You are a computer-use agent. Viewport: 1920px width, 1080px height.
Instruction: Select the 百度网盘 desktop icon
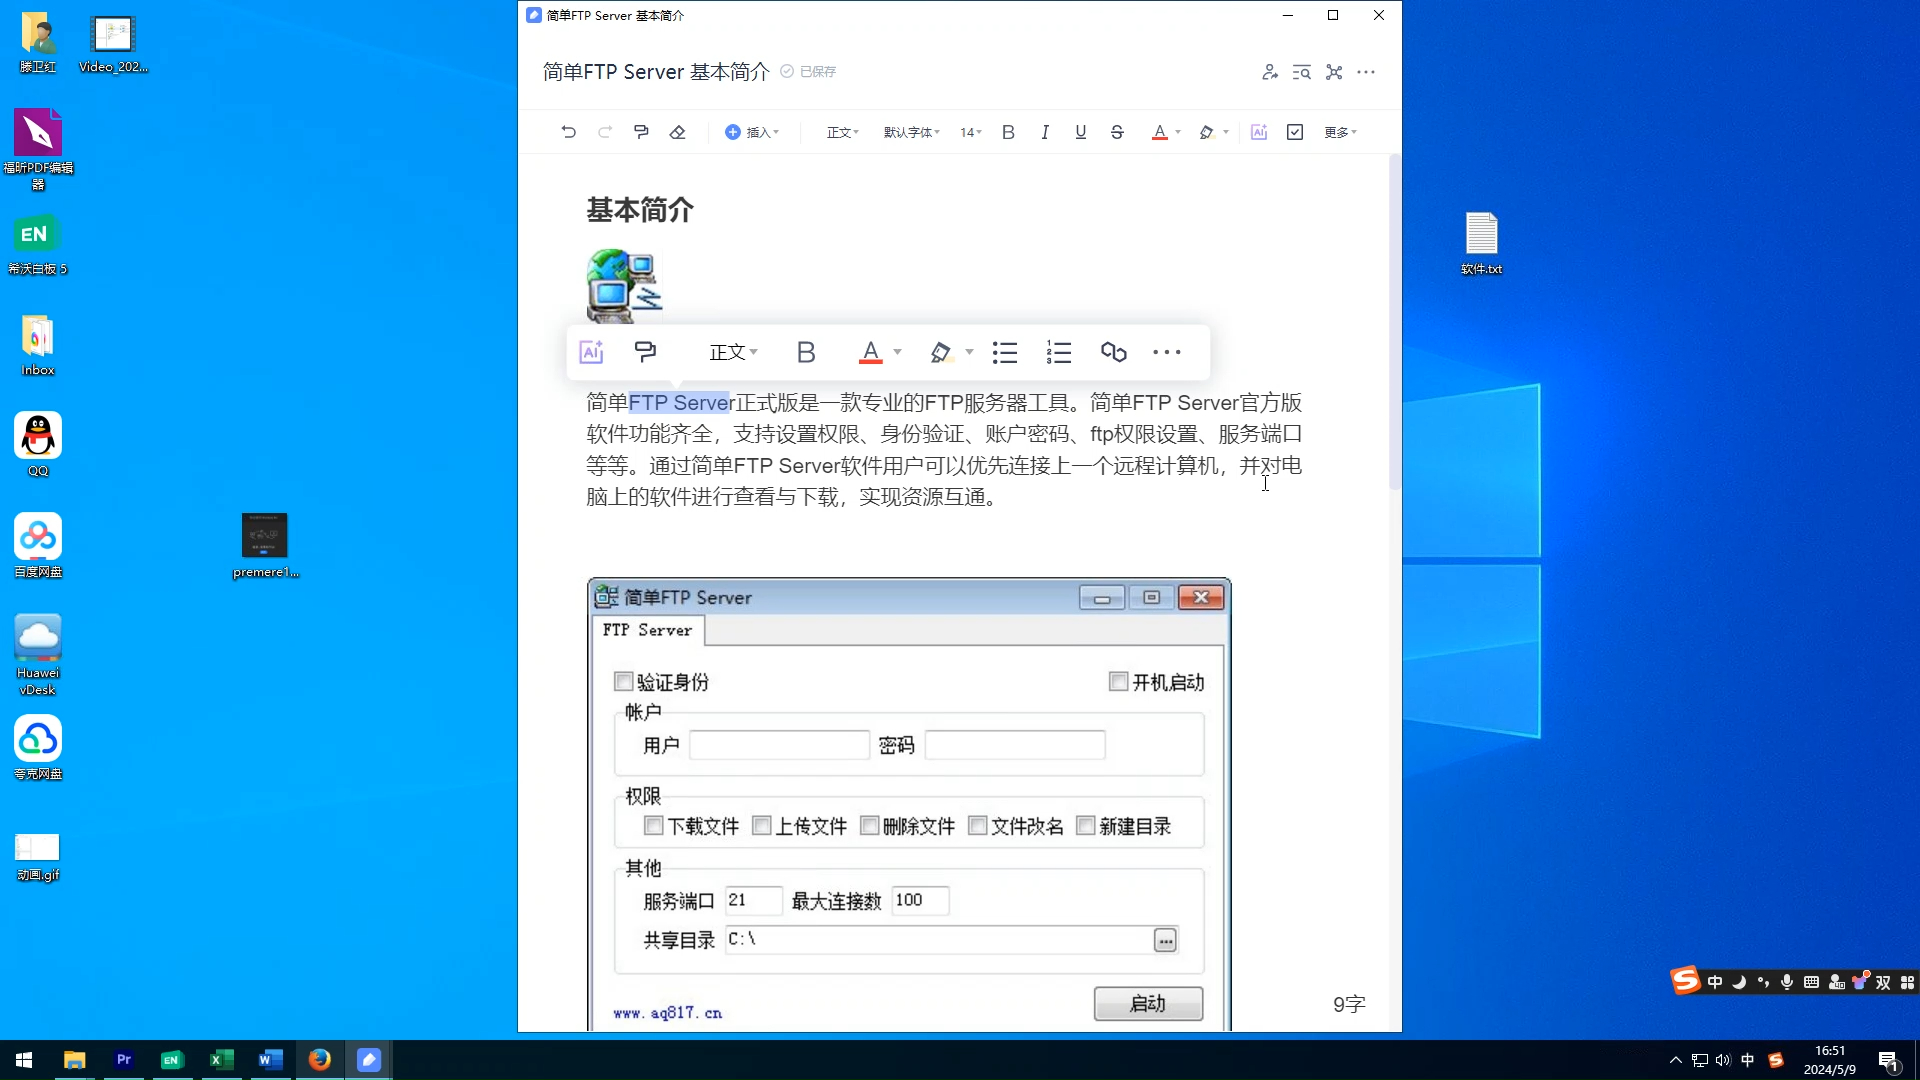[38, 546]
